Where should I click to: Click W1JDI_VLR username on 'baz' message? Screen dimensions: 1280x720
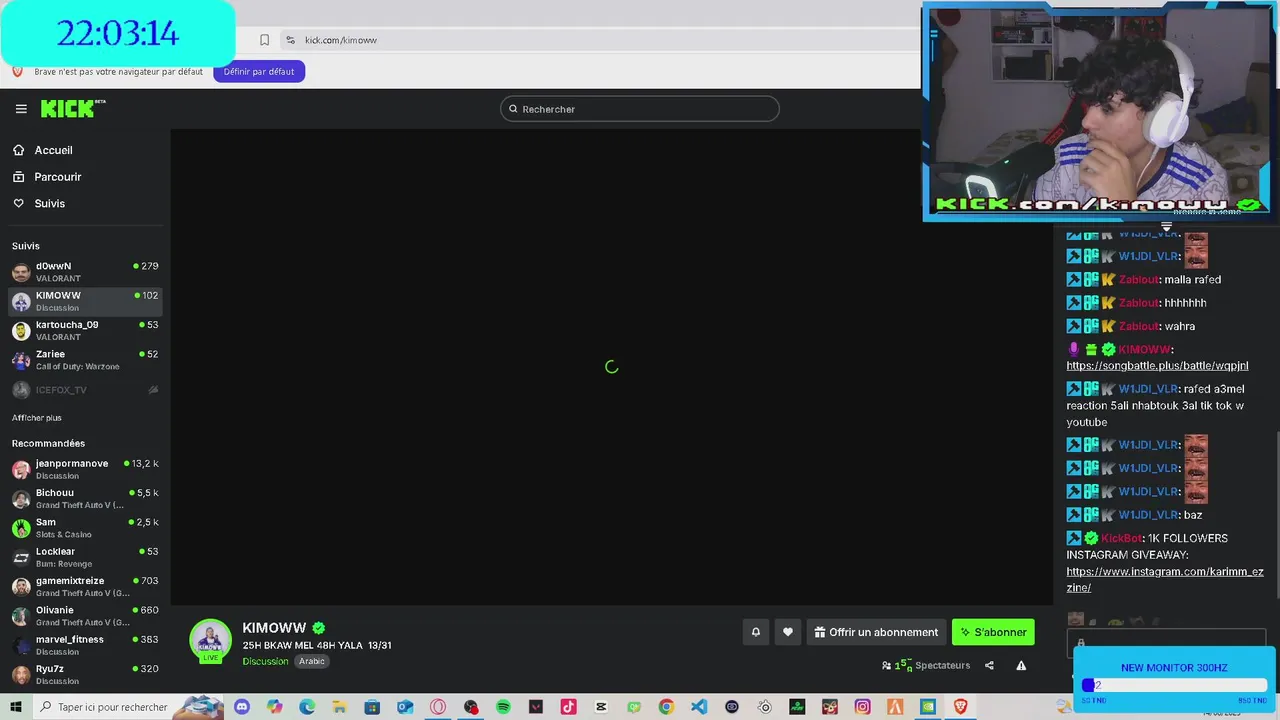[x=1148, y=515]
